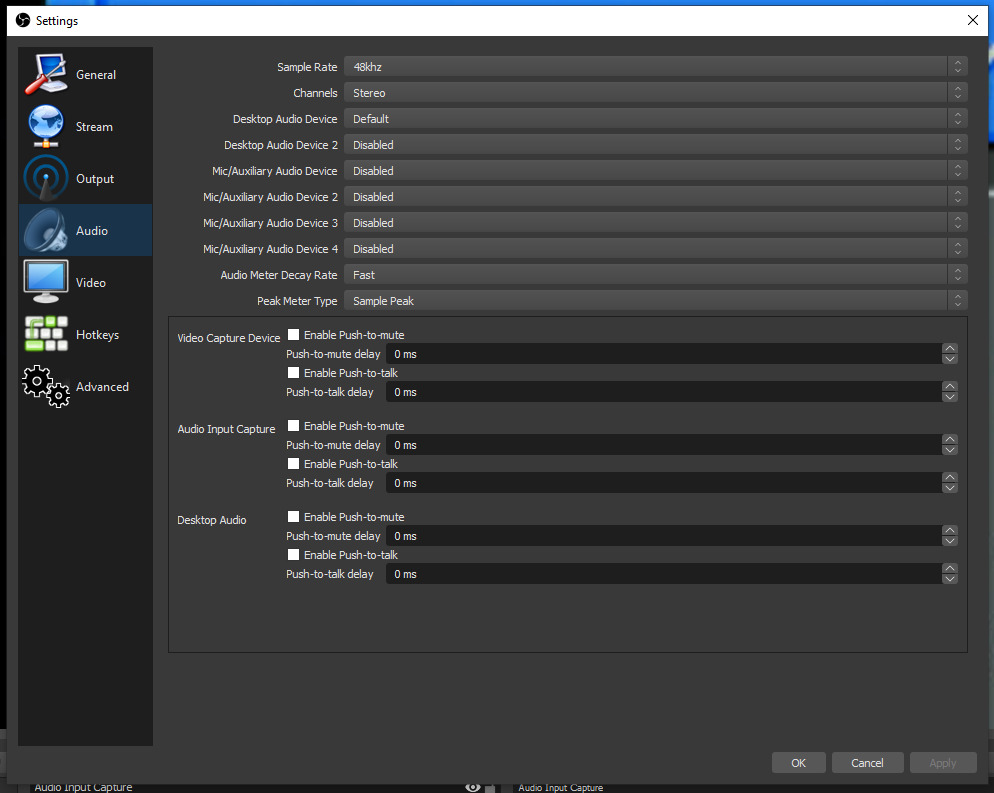Open Mic/Auxiliary Audio Device 4 dropdown
Viewport: 994px width, 793px height.
655,248
